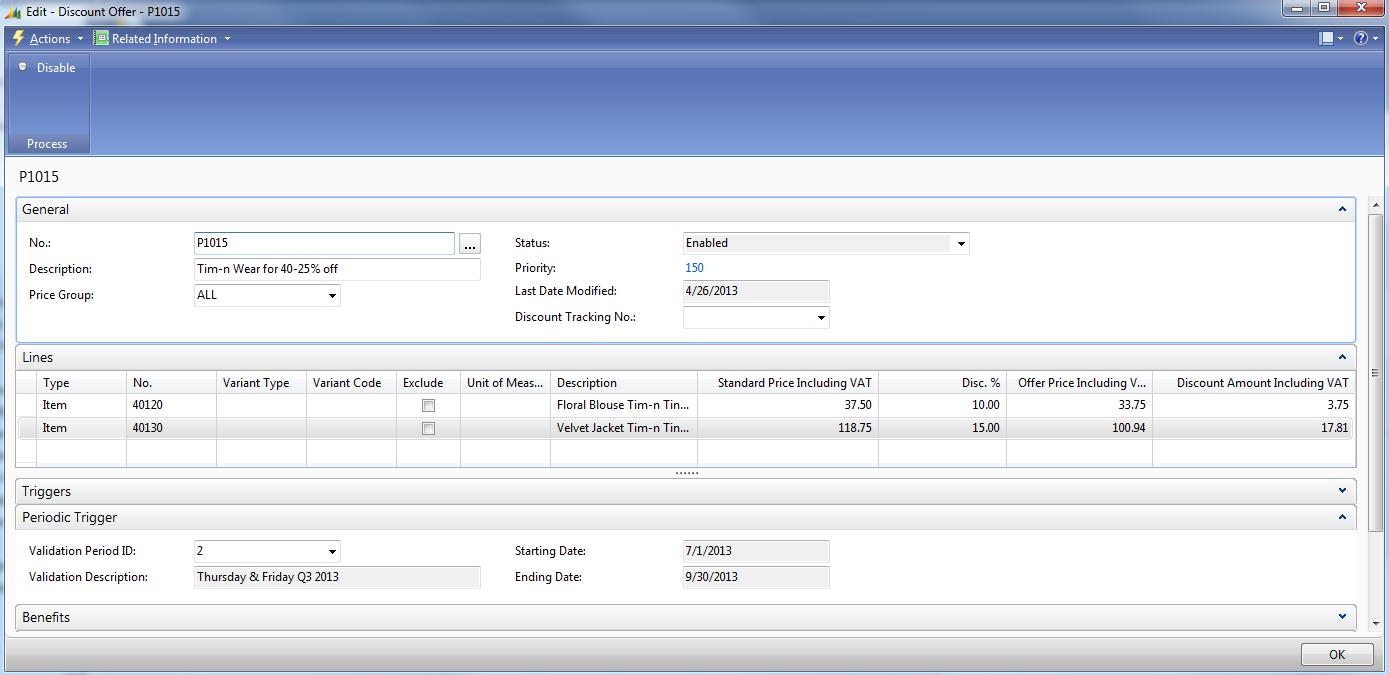Click the ellipsis lookup button beside No. field
1389x675 pixels.
point(470,244)
